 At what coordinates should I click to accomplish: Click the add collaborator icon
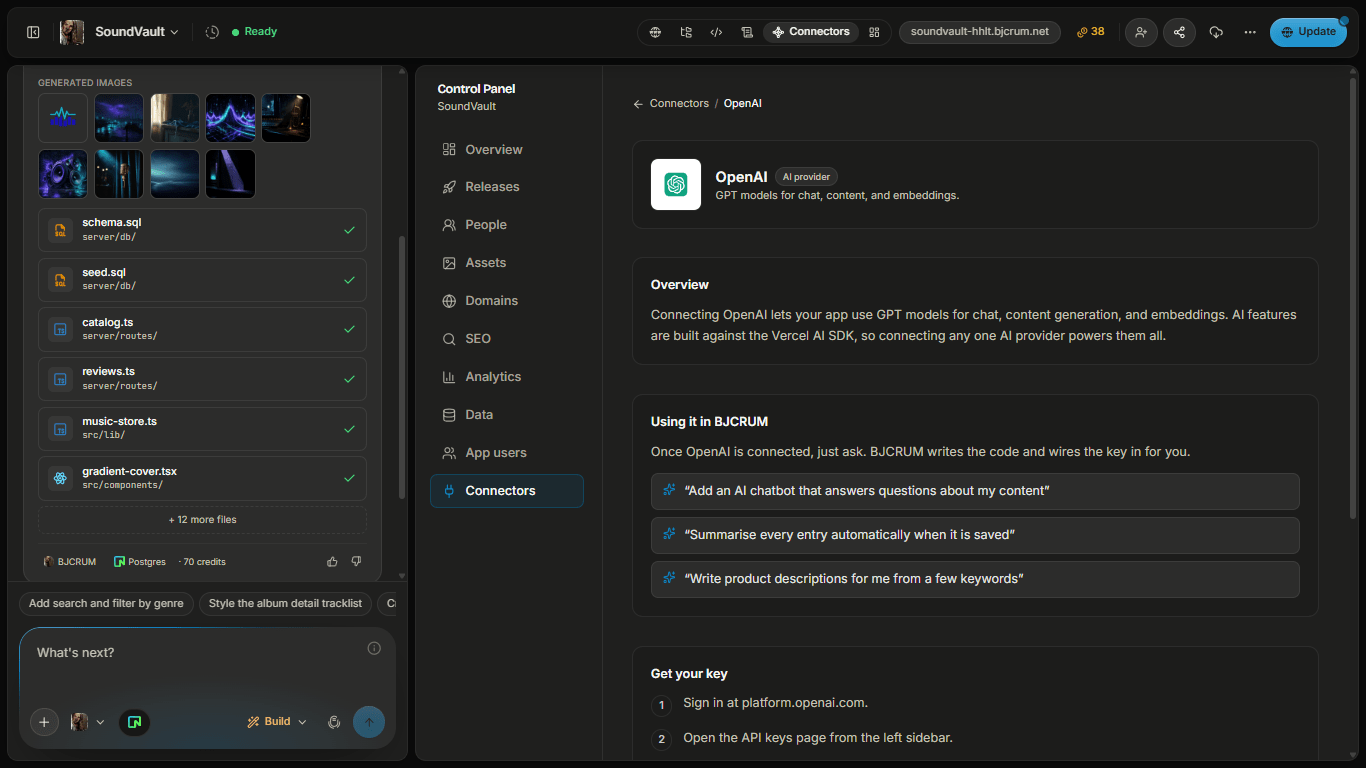click(1141, 32)
